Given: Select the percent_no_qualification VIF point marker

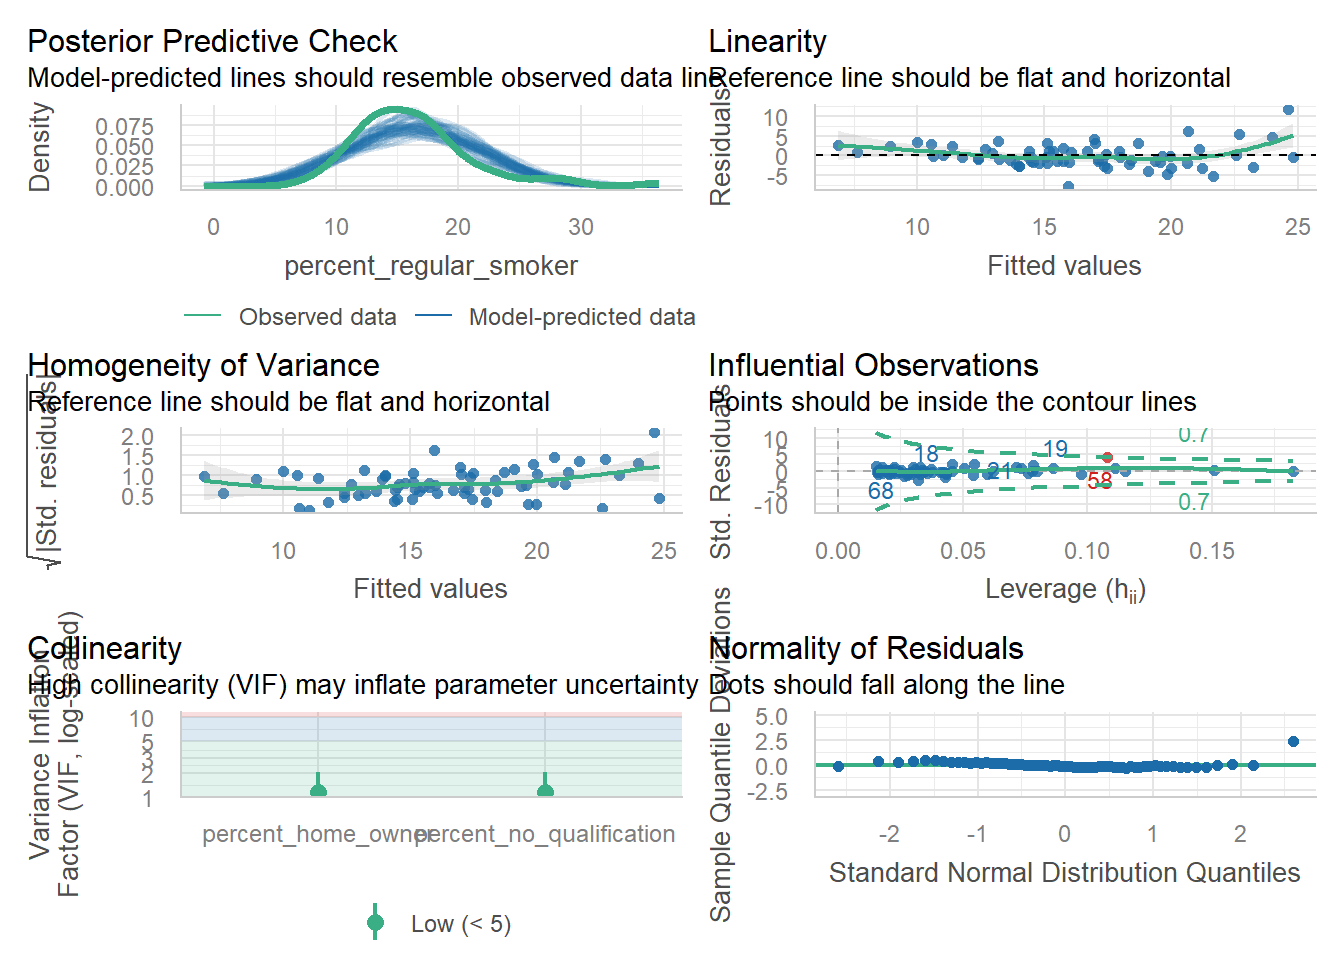Looking at the screenshot, I should pos(545,791).
